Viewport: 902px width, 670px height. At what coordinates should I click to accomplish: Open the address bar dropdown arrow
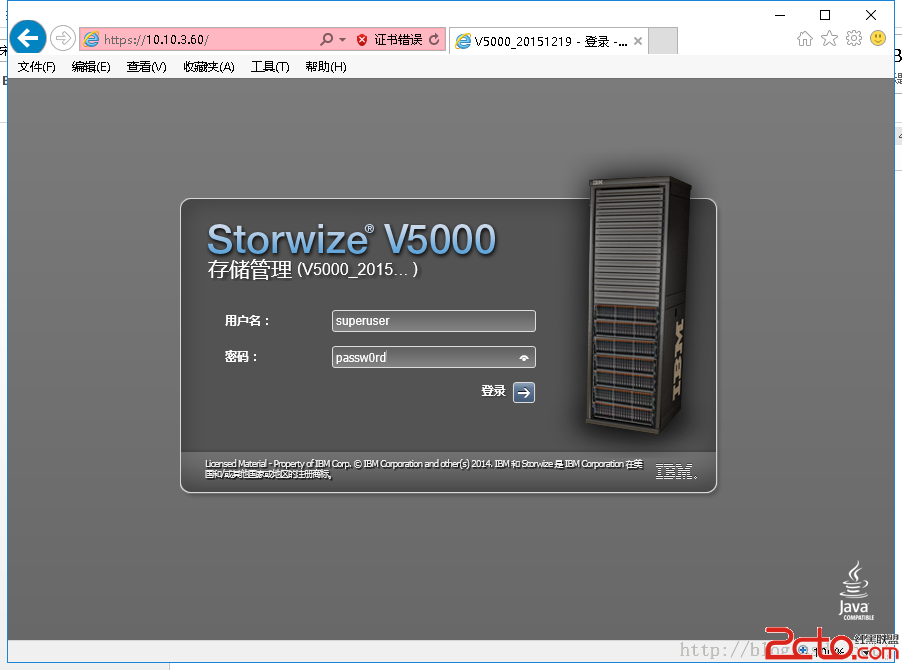tap(343, 40)
